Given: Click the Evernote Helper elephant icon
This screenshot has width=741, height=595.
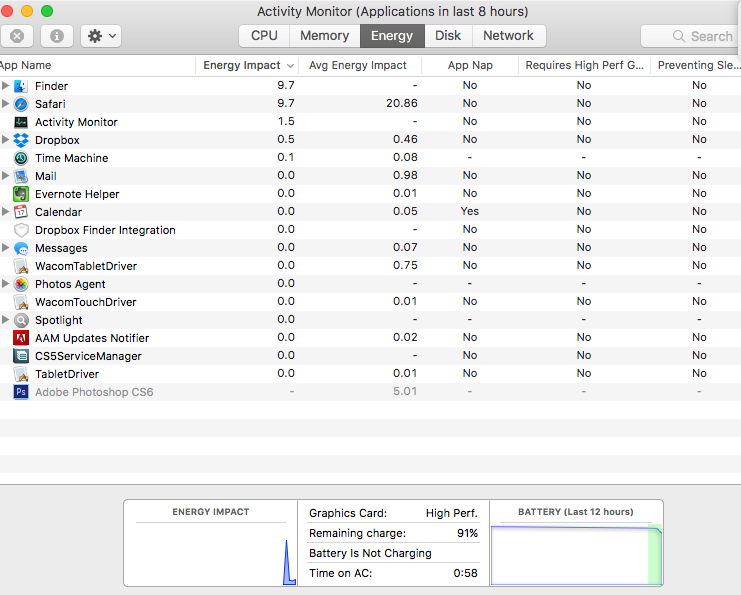Looking at the screenshot, I should coord(21,194).
